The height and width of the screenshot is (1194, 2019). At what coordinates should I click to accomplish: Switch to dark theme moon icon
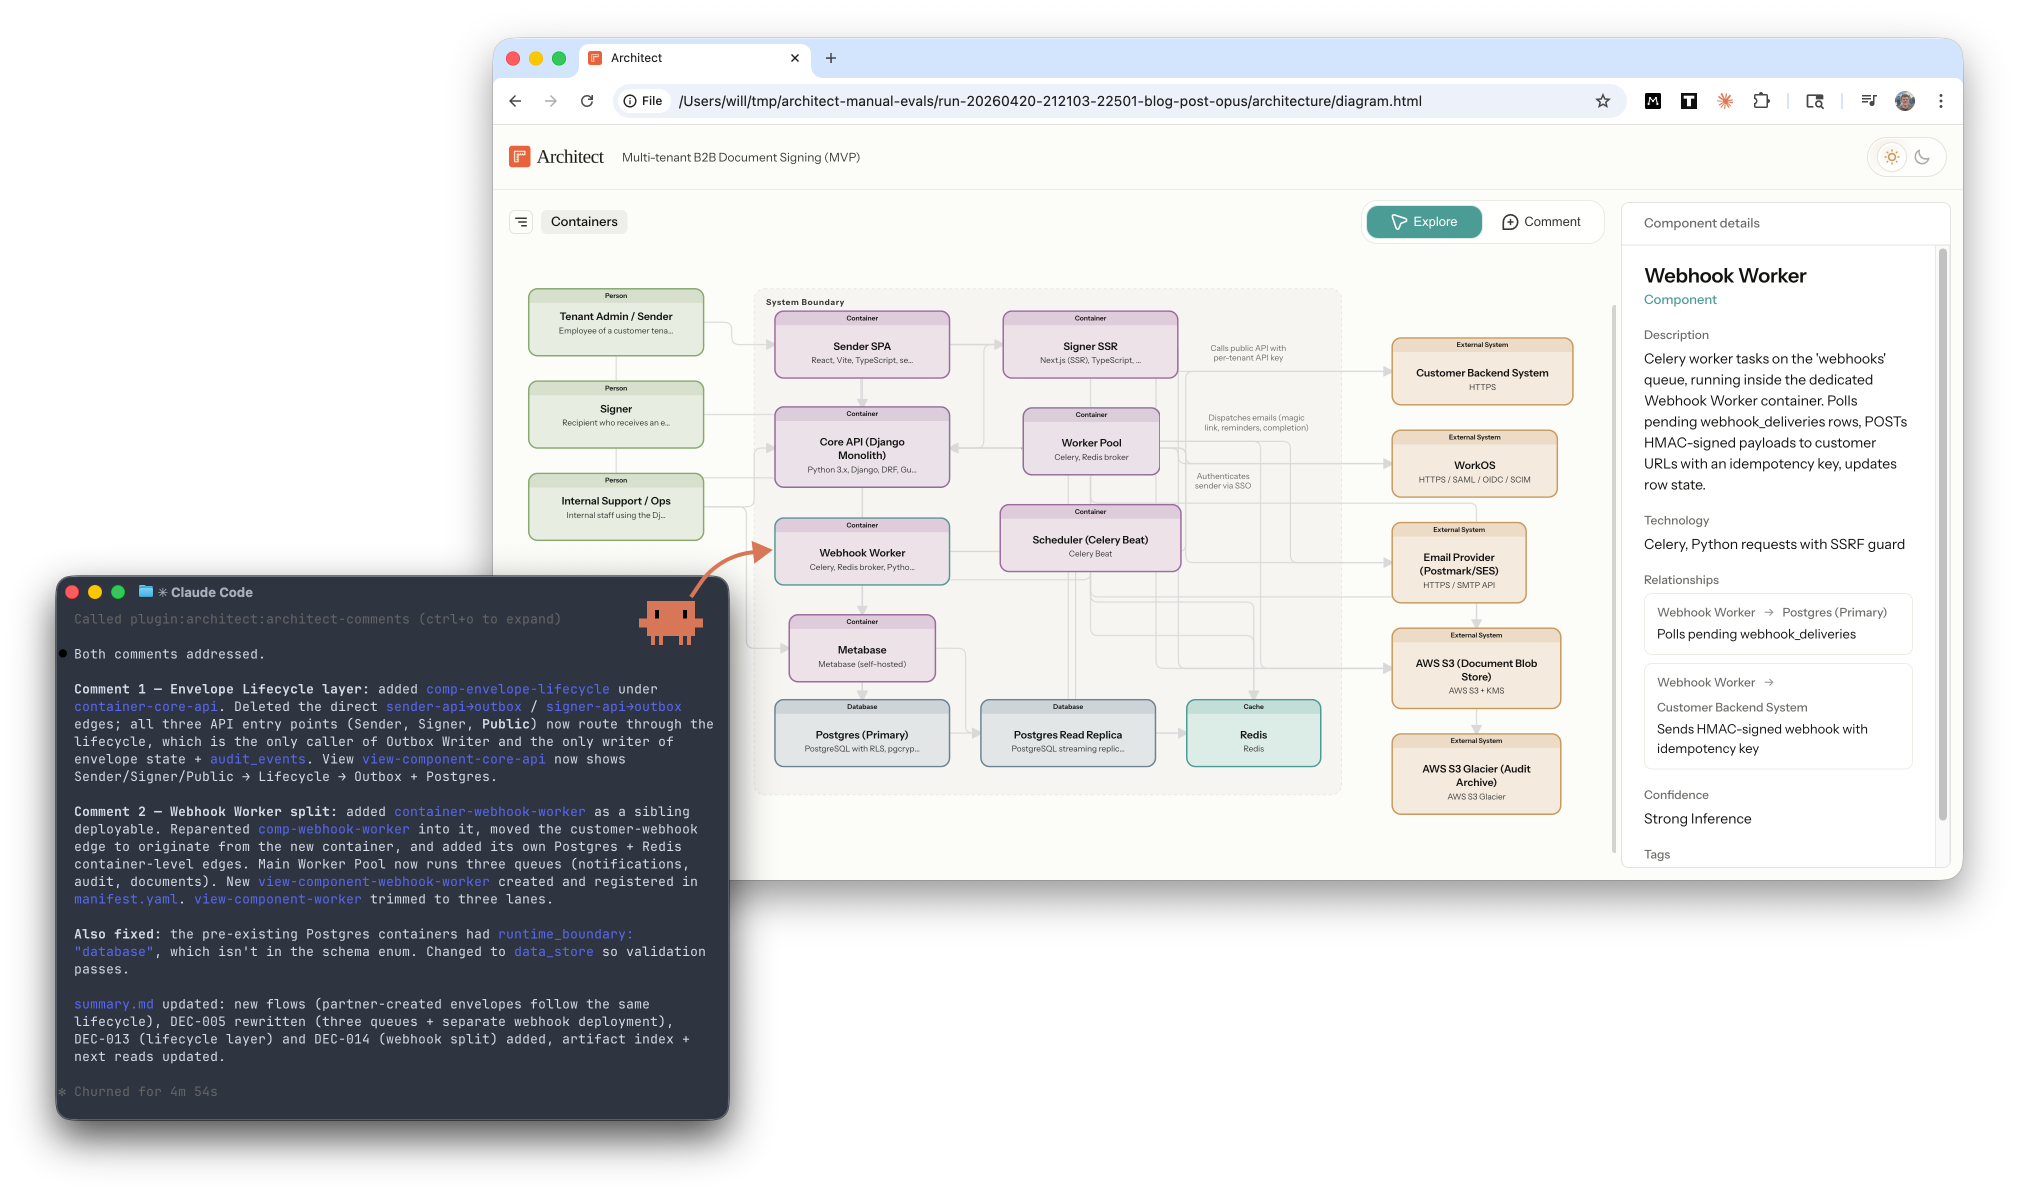pyautogui.click(x=1922, y=157)
